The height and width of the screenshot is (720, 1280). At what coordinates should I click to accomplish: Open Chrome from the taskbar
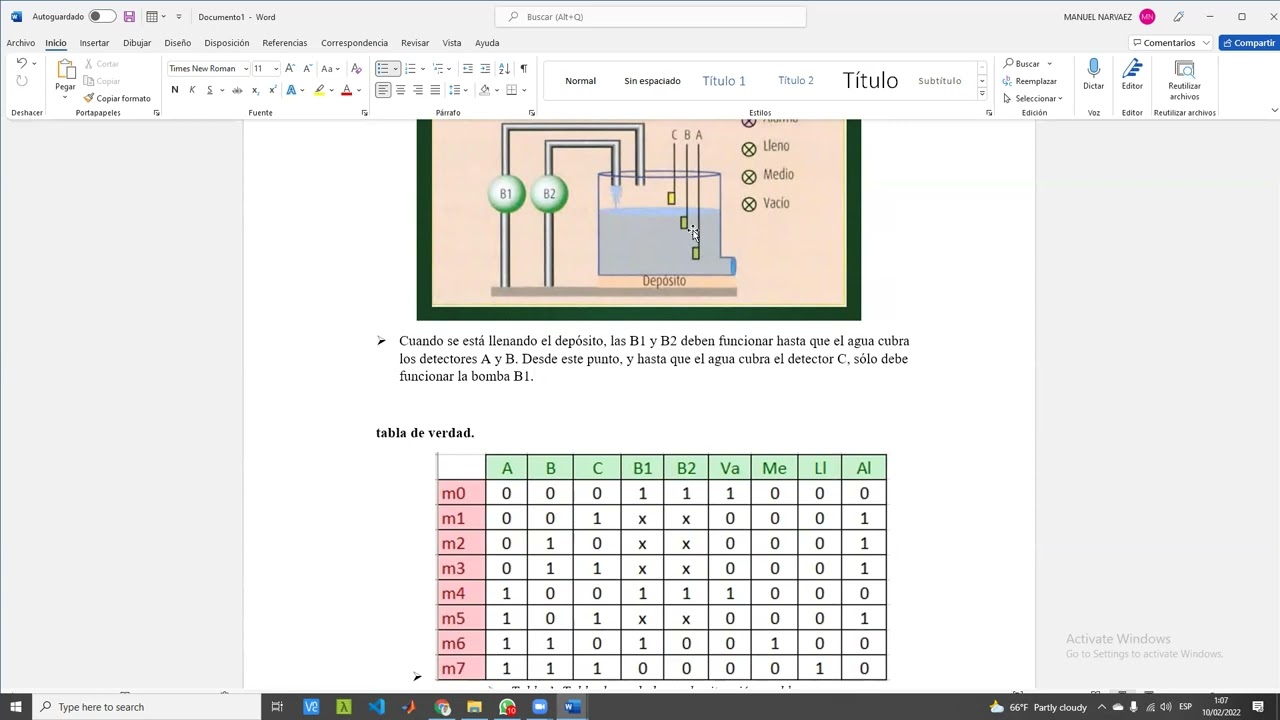[442, 707]
